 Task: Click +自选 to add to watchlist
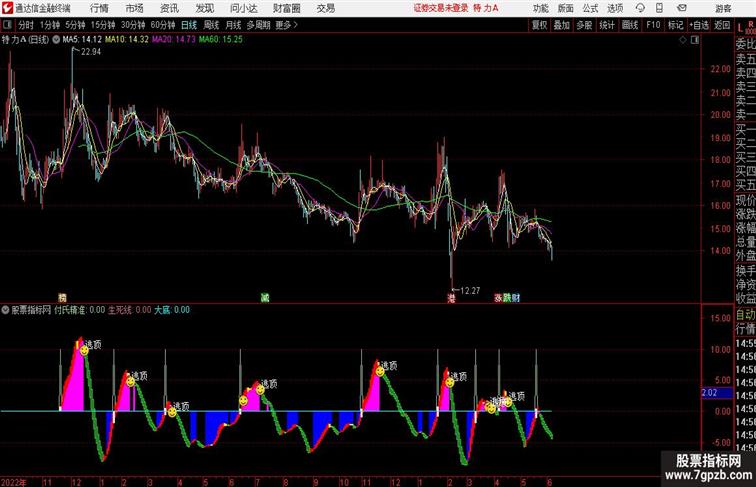699,25
